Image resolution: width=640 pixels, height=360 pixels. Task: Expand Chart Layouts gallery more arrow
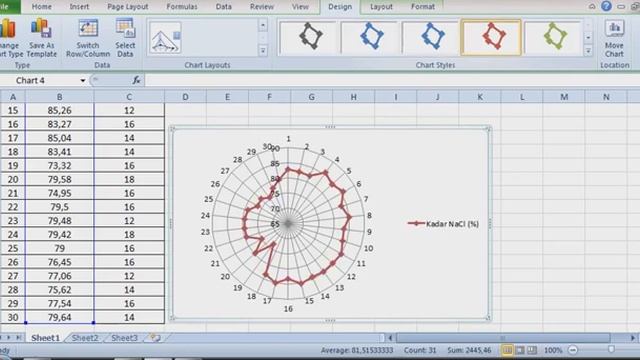click(x=263, y=51)
